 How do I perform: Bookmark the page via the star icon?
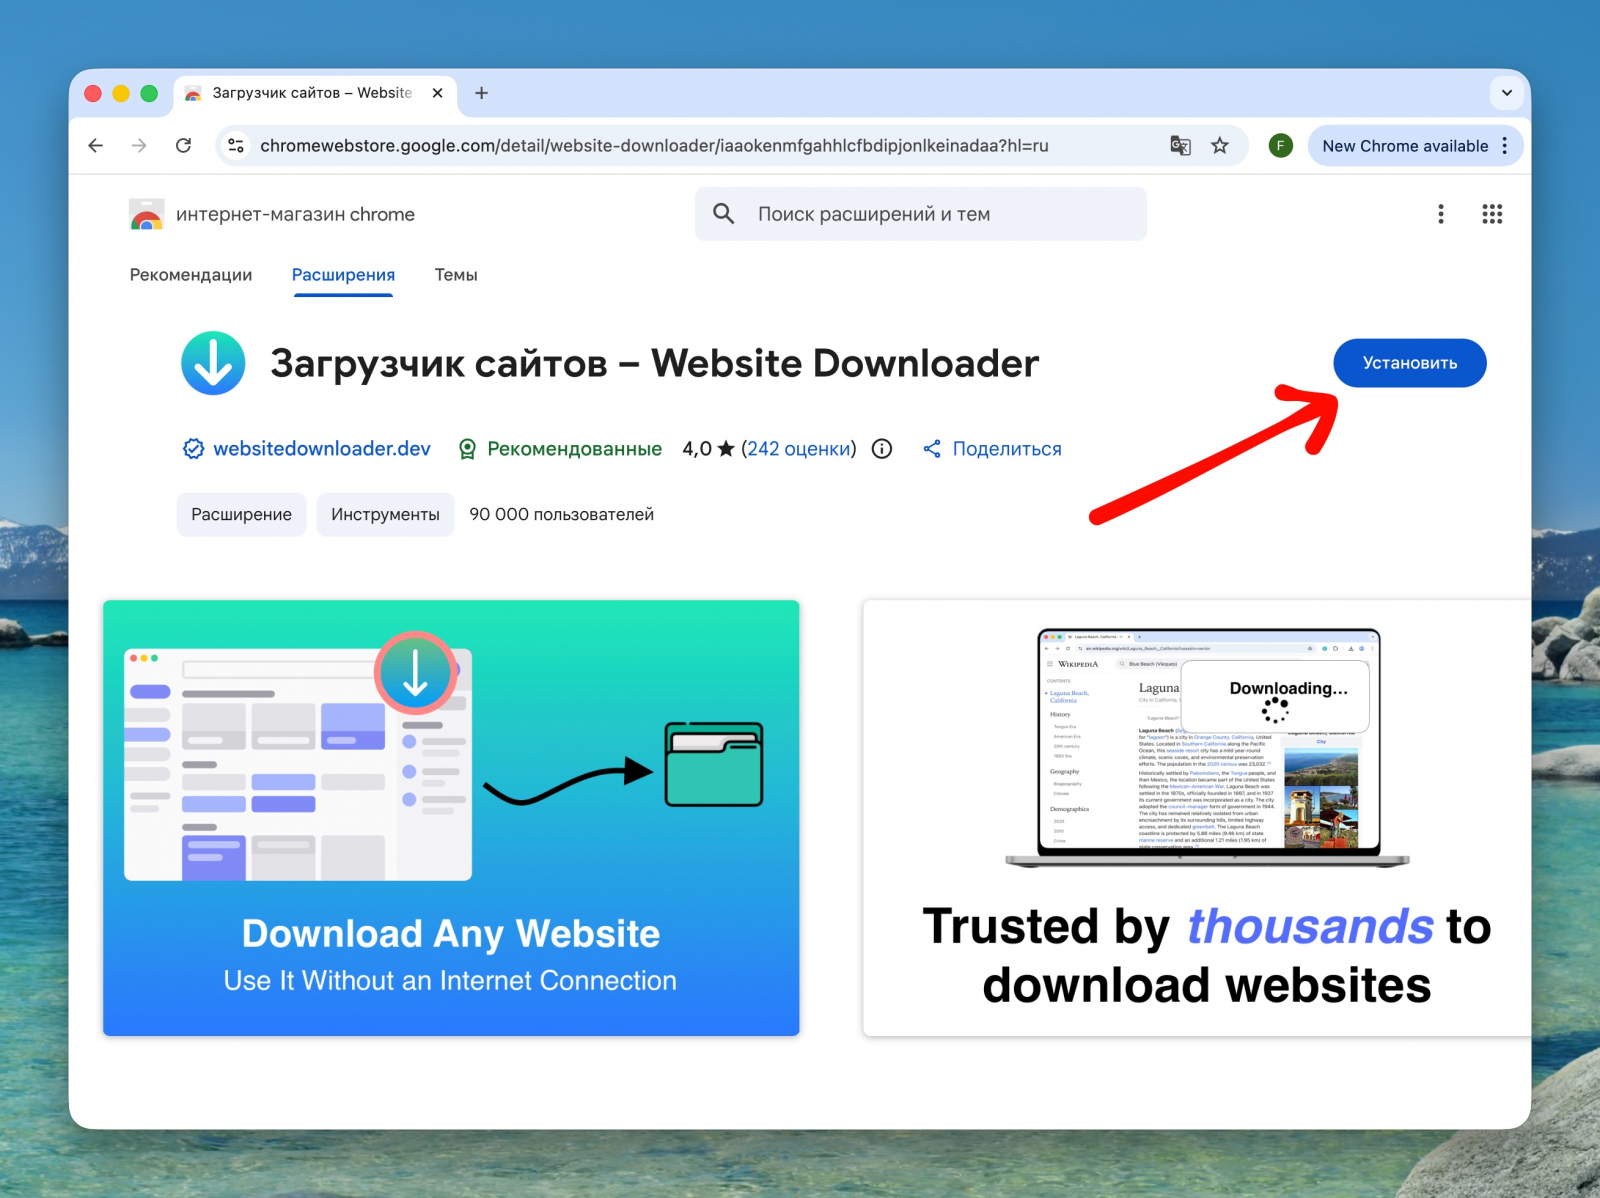click(x=1220, y=145)
